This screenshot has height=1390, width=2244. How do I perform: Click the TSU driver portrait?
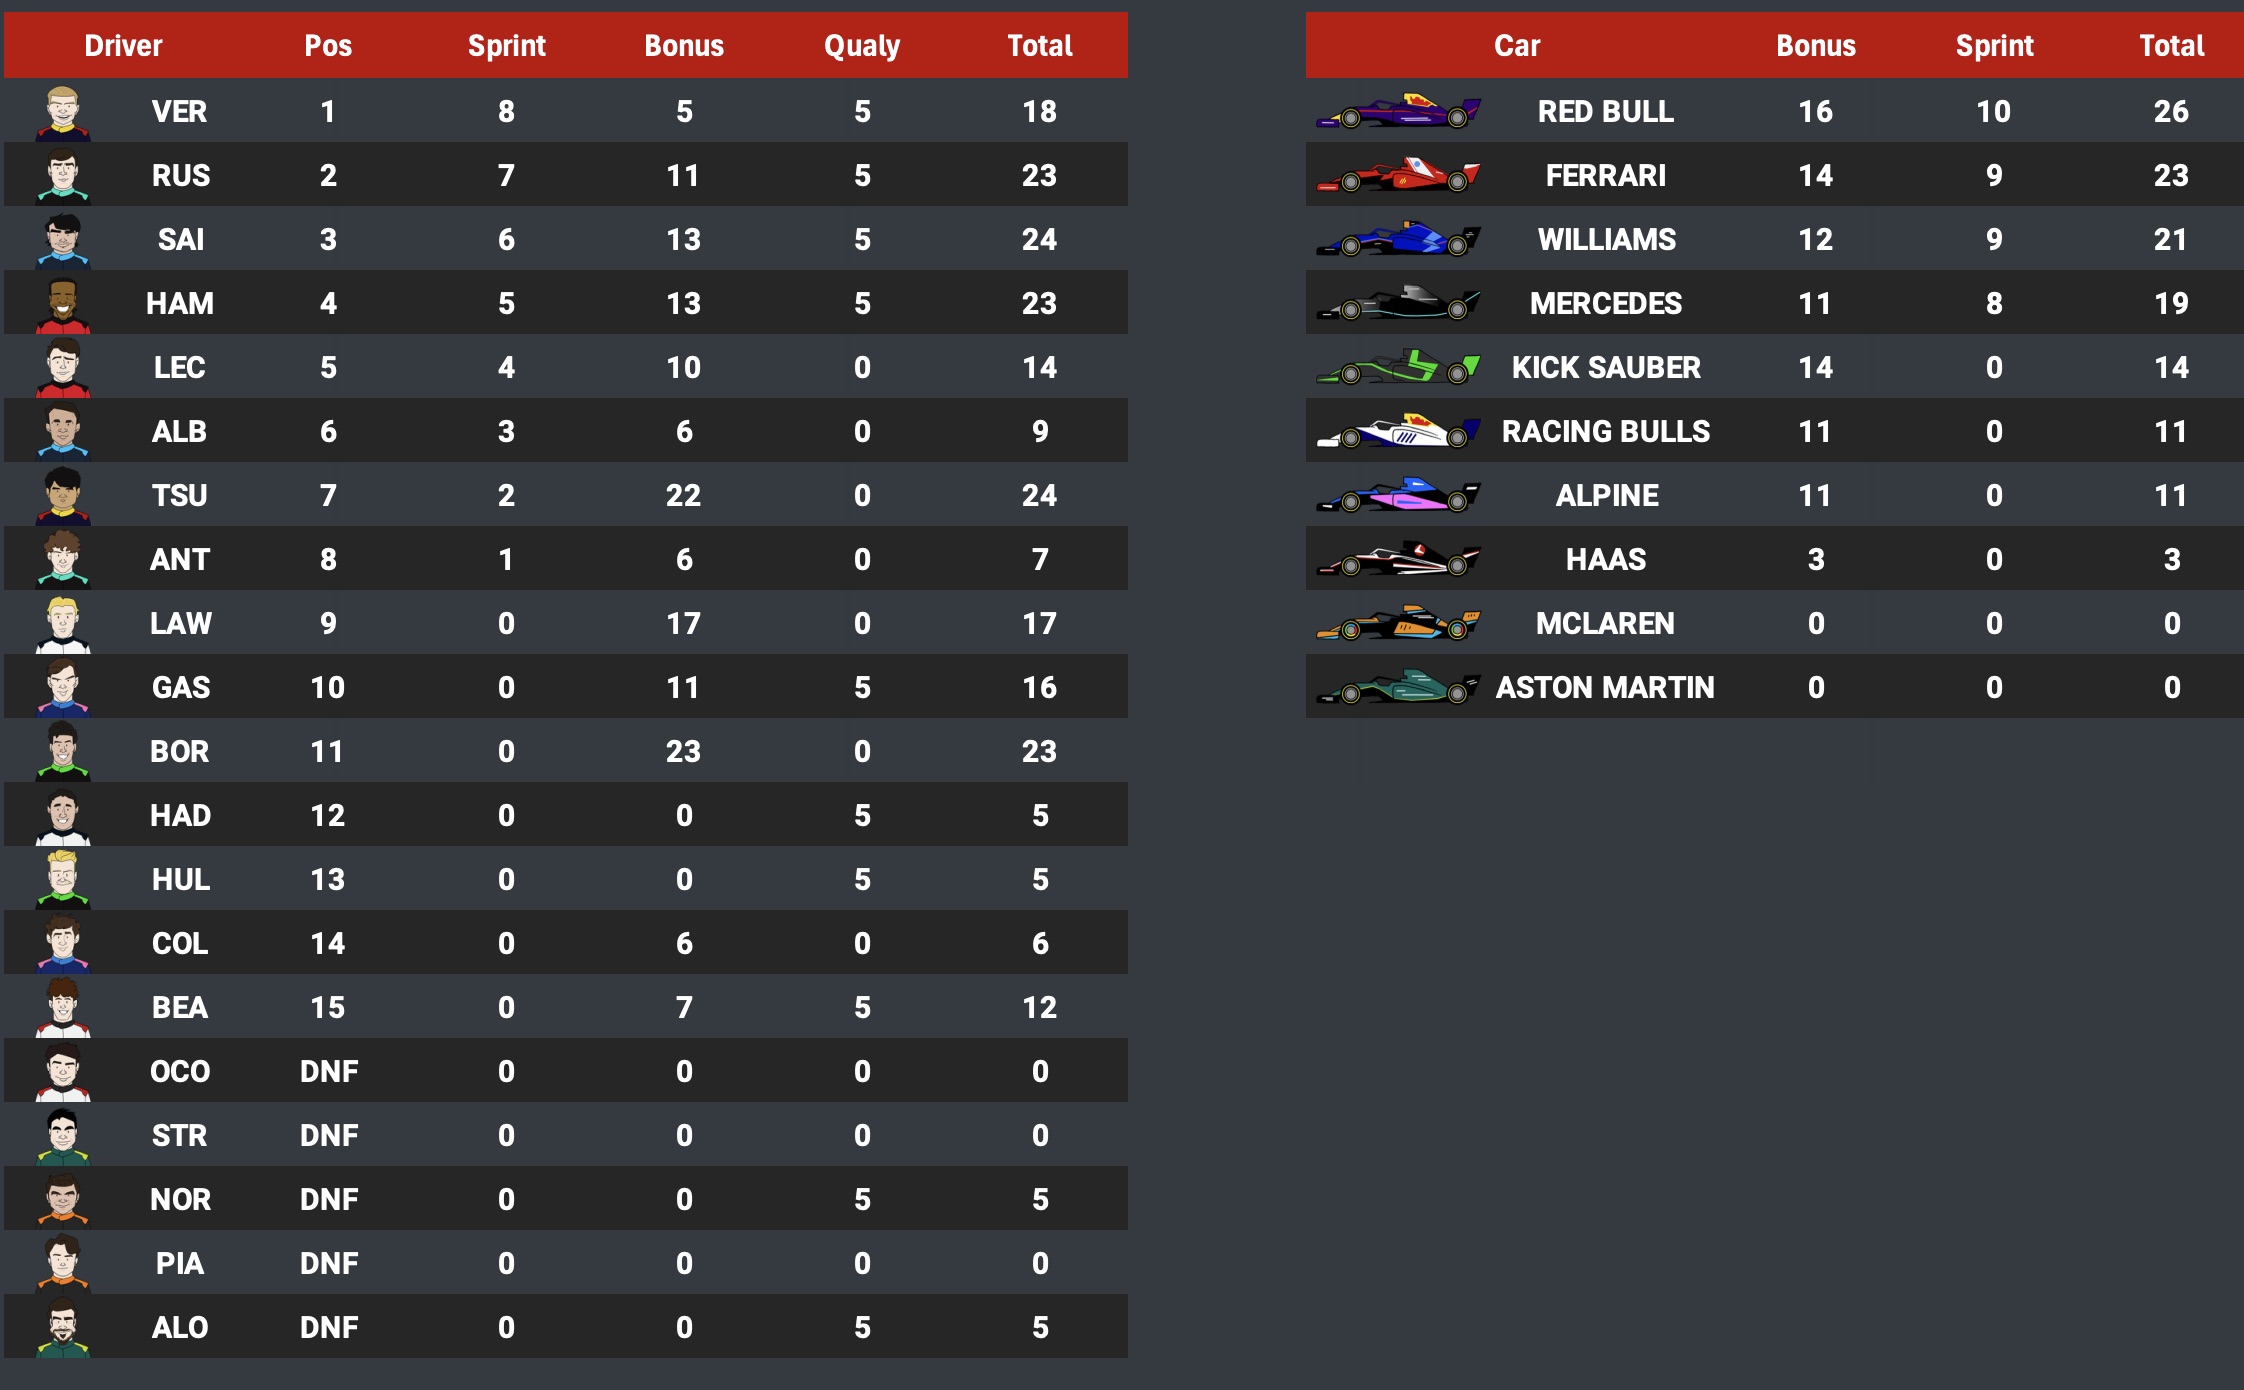pos(63,496)
